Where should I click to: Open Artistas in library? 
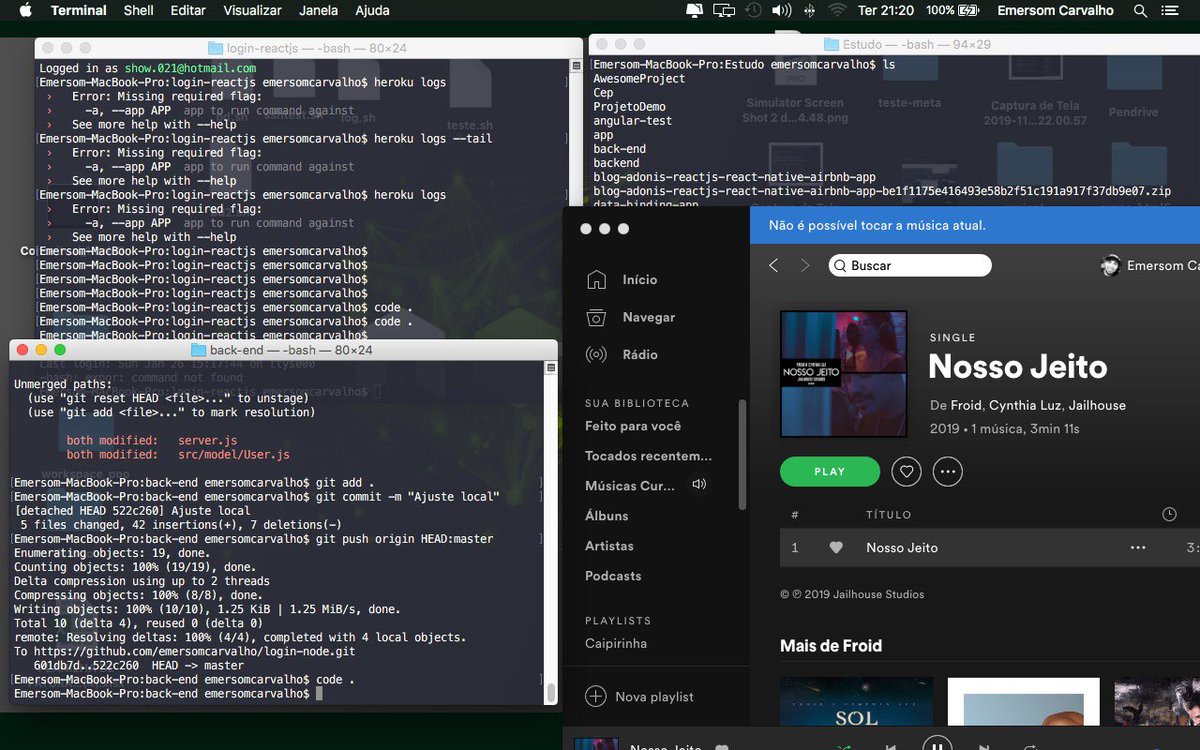610,546
